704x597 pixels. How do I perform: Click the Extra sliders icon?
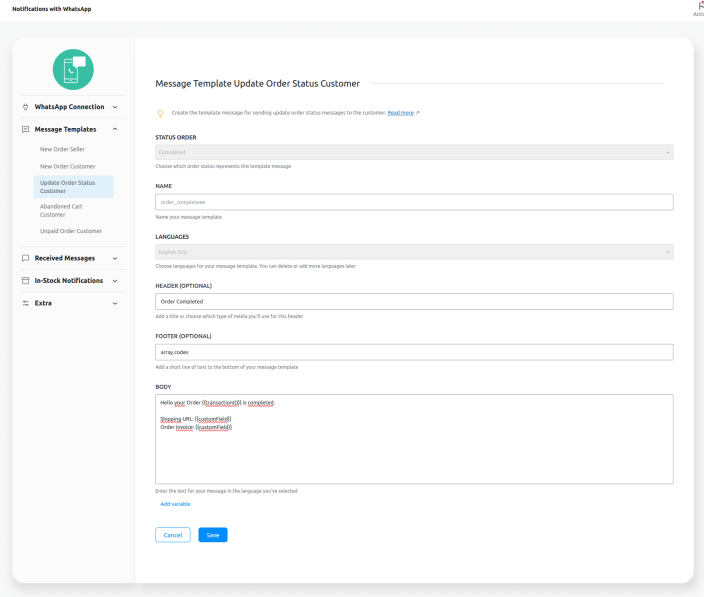point(25,303)
